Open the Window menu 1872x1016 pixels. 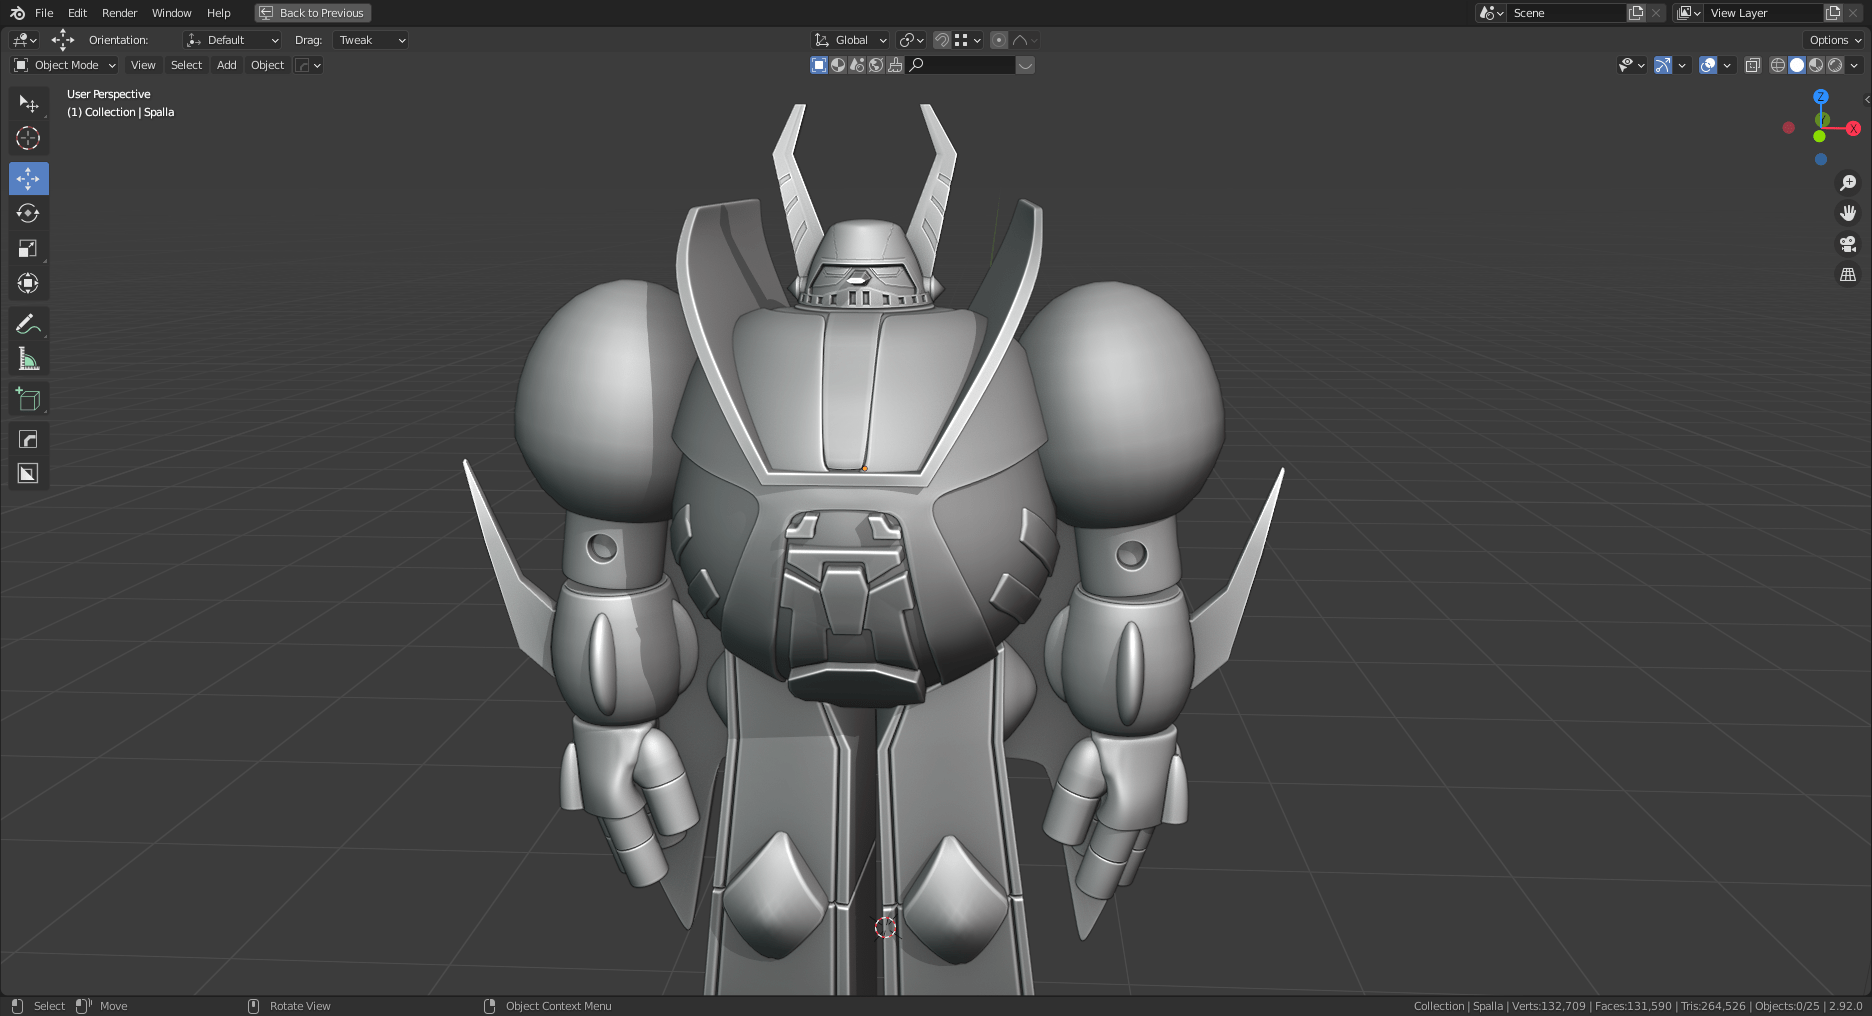[x=171, y=13]
